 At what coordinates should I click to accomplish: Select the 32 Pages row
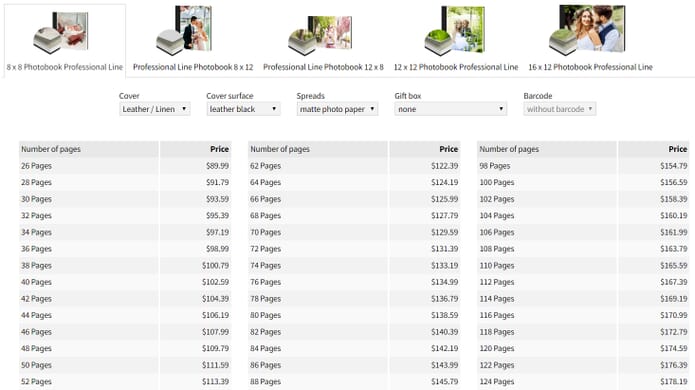click(x=125, y=215)
